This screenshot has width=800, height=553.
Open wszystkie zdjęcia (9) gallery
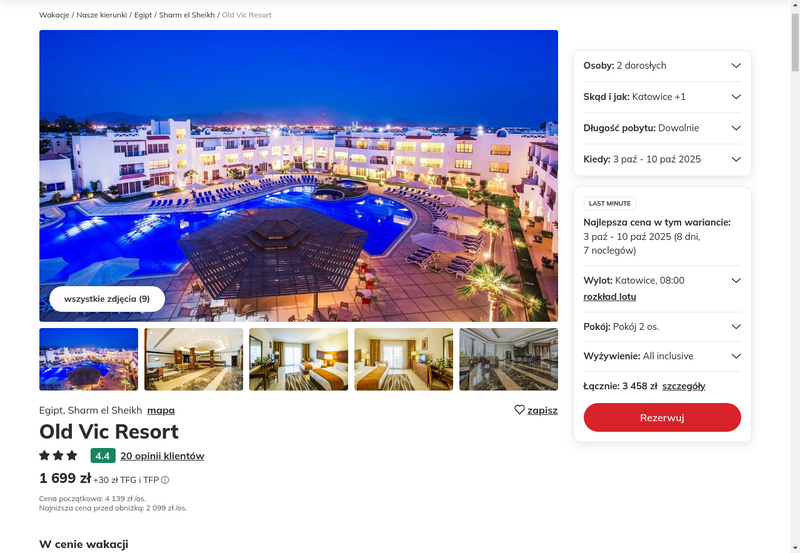(107, 299)
